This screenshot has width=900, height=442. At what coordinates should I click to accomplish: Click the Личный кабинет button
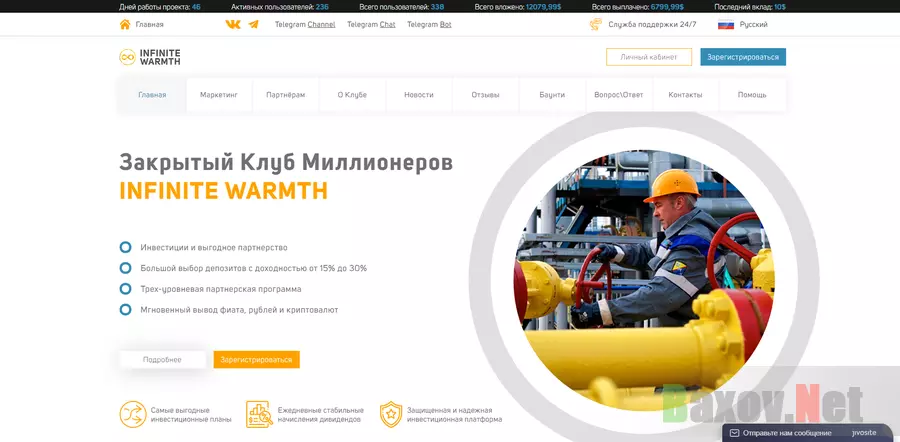[649, 57]
